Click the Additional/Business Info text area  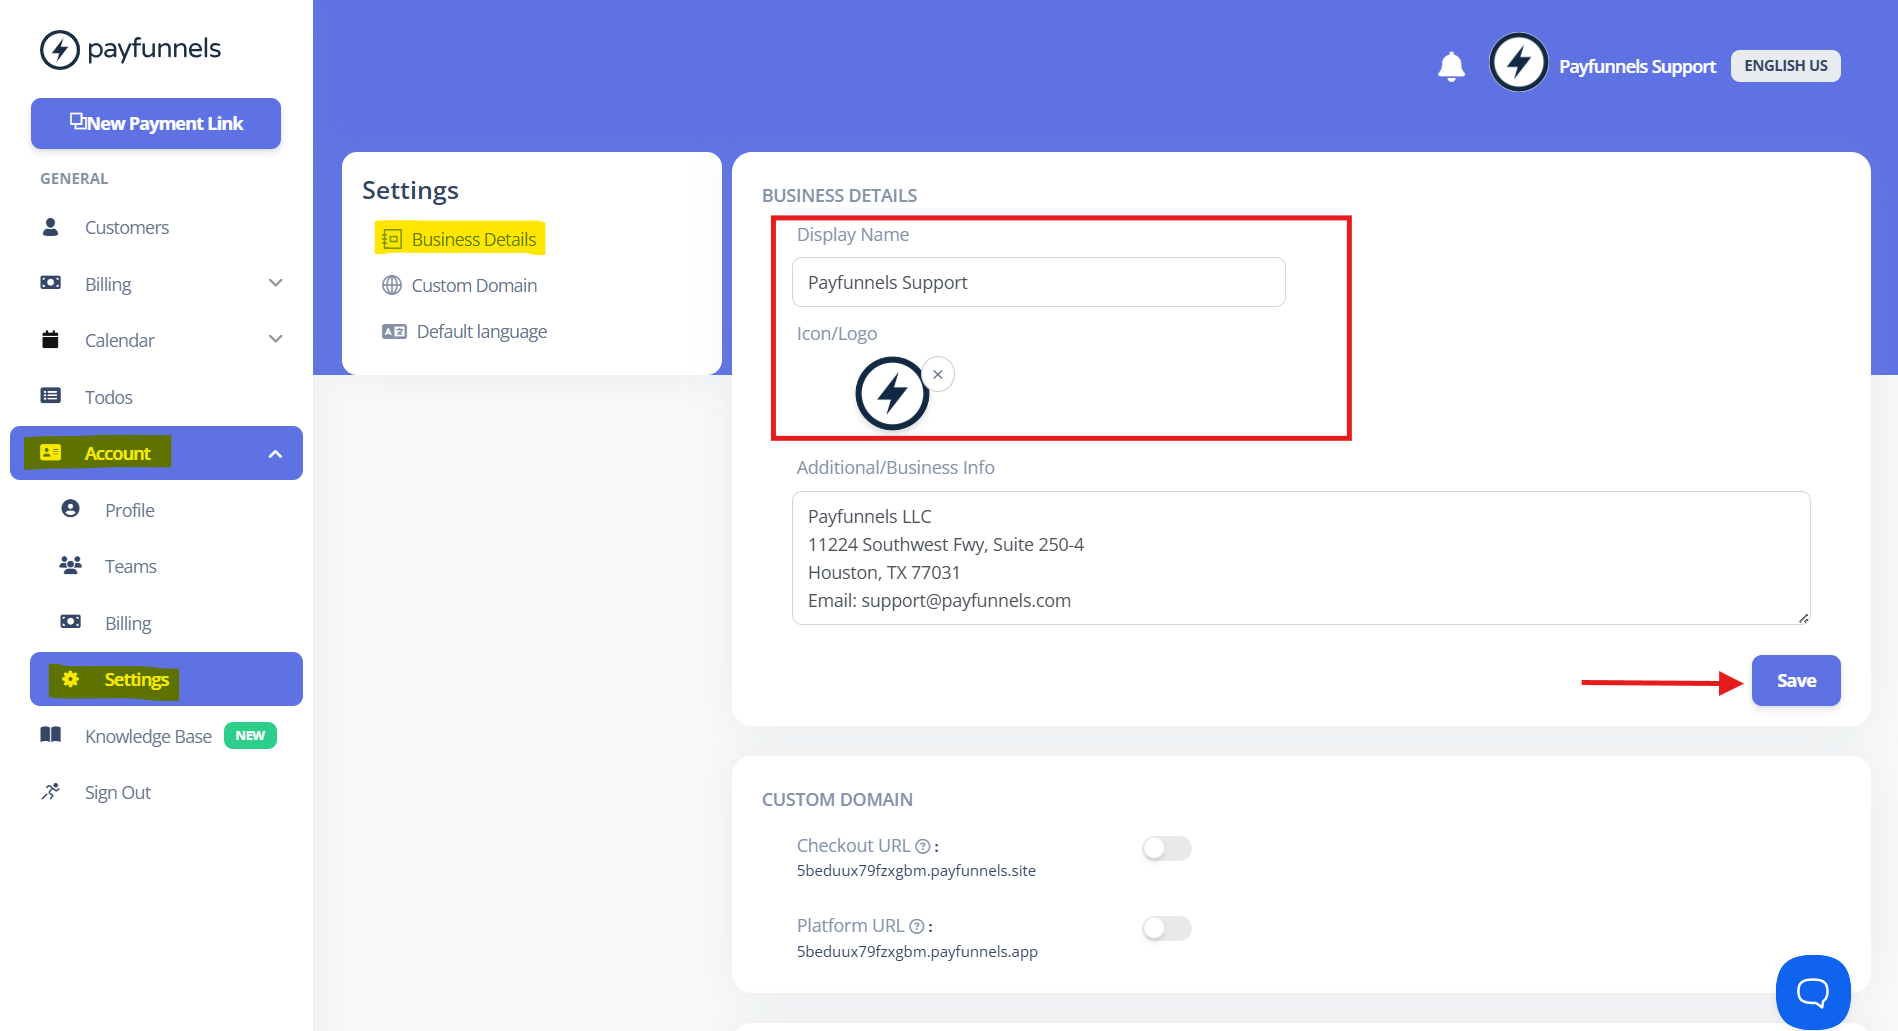1301,558
